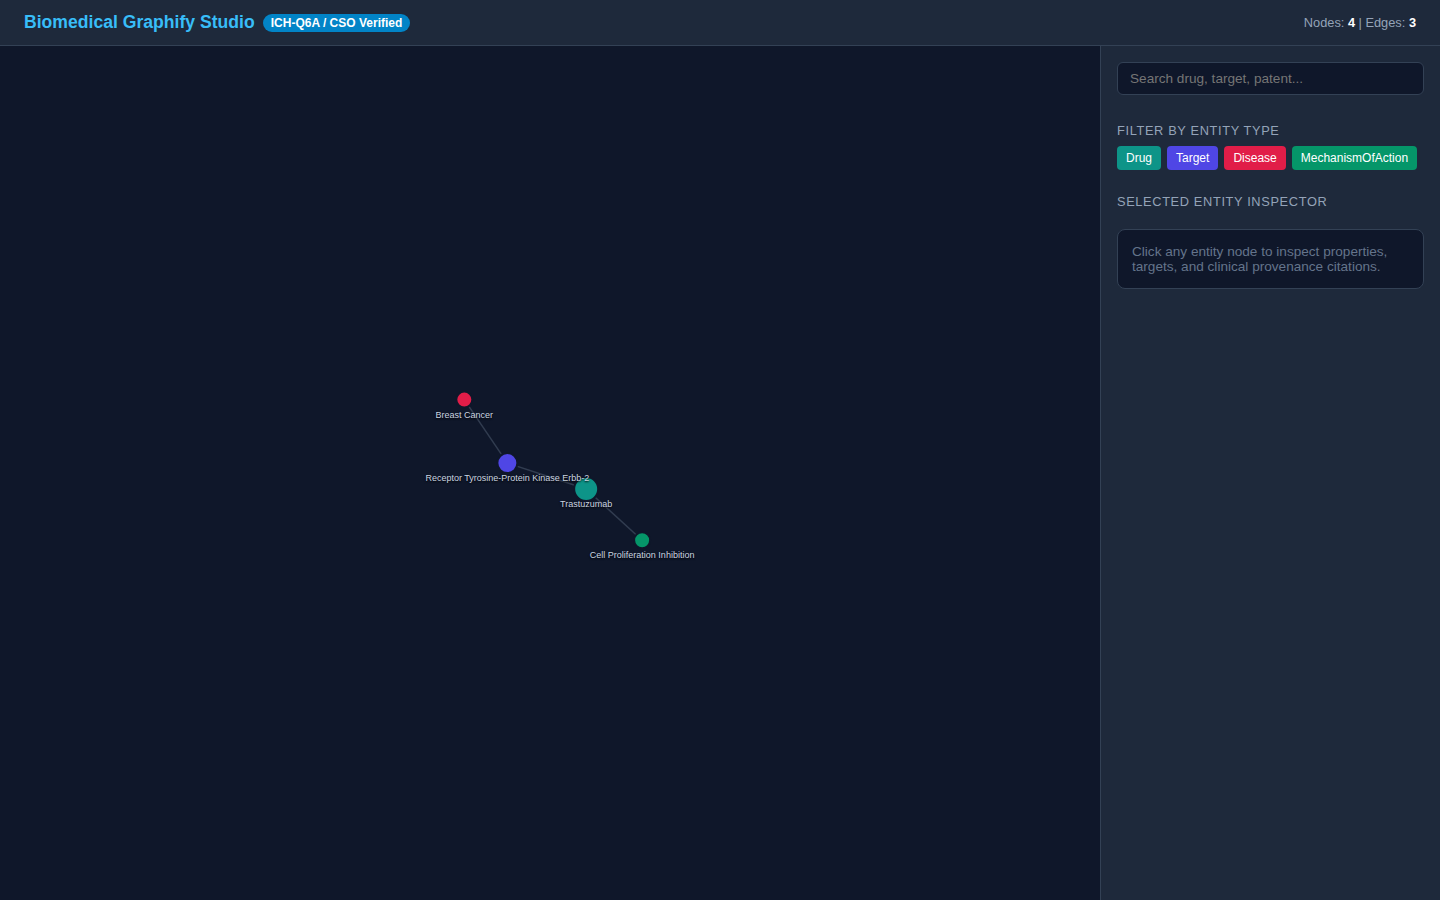Select the purple Receptor Tyrosine-Protein Kinase Erbb-2 node

[x=507, y=463]
